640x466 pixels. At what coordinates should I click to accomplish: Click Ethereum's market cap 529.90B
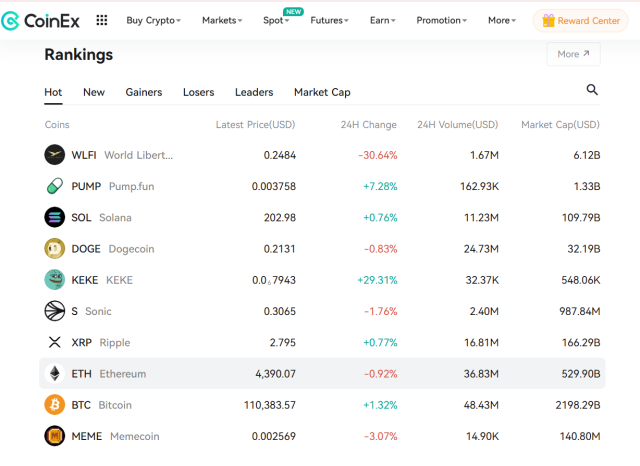coord(581,374)
